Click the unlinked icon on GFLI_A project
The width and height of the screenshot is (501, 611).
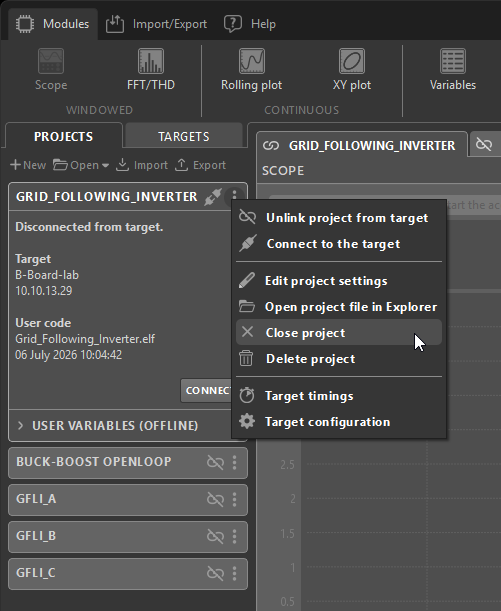215,499
